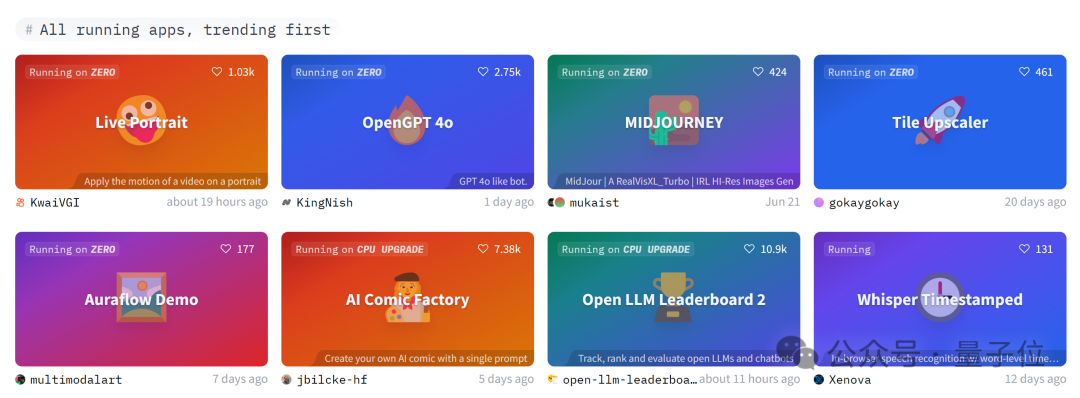This screenshot has height=398, width=1080.
Task: Click 'about 19 hours ago' timestamp
Action: pyautogui.click(x=217, y=202)
